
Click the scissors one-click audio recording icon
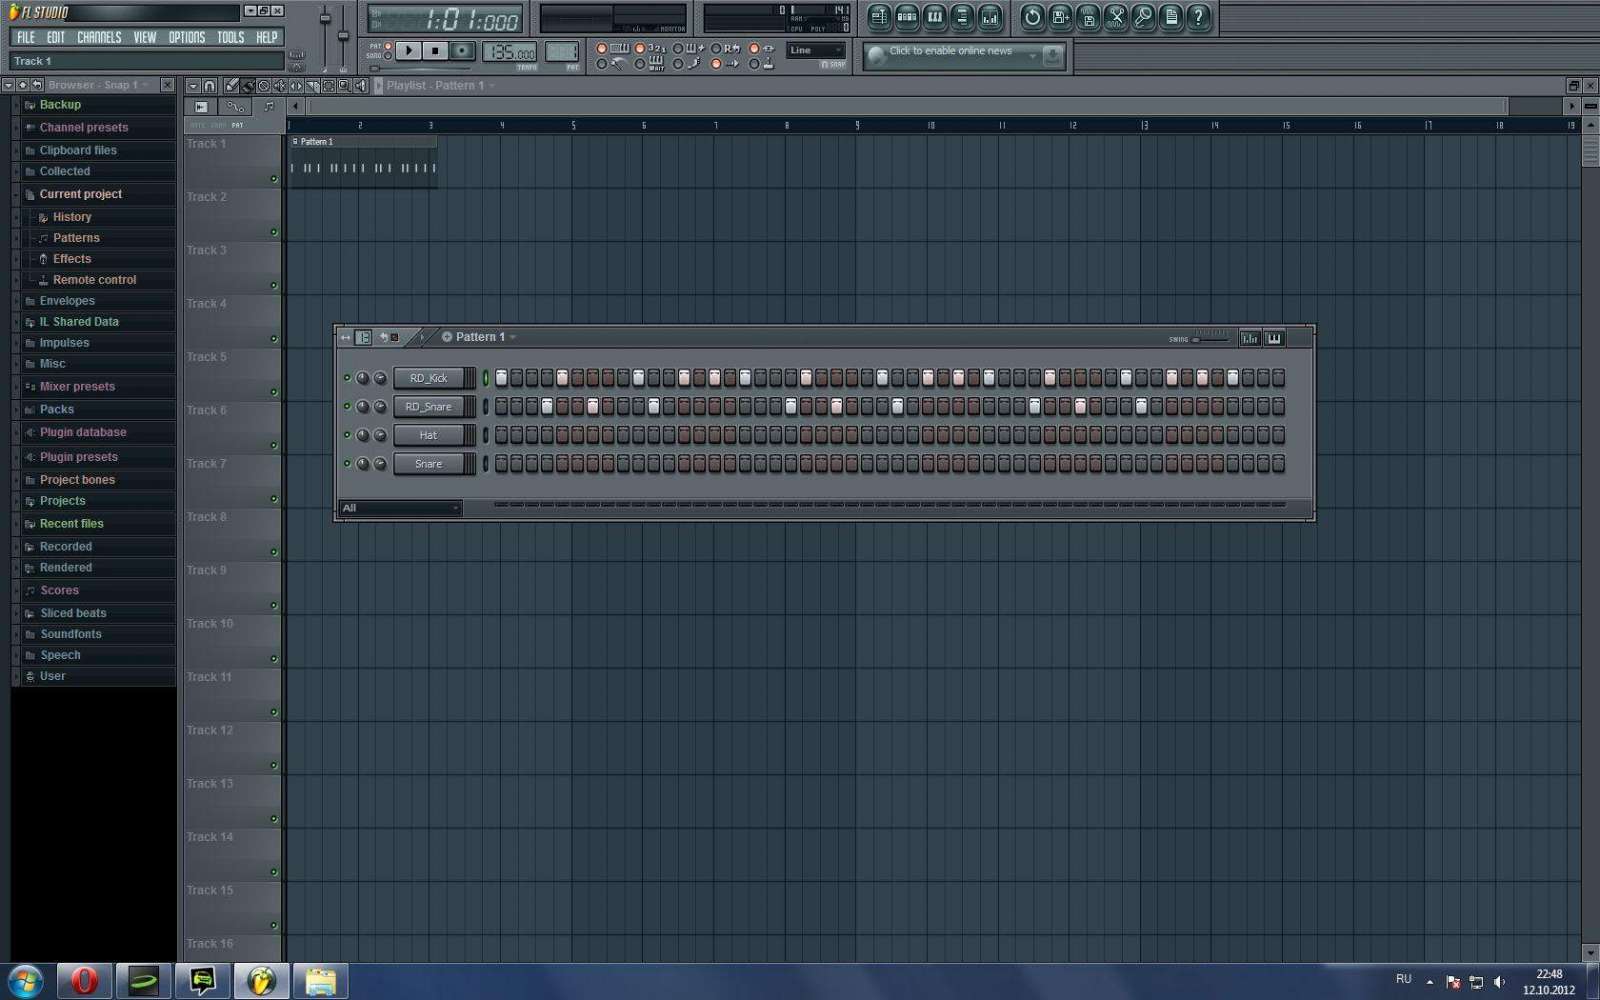click(x=1116, y=17)
